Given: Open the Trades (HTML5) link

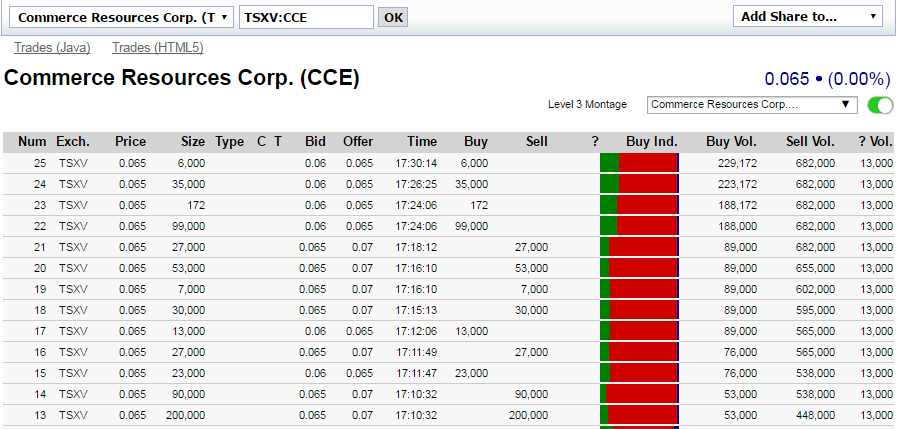Looking at the screenshot, I should coord(158,47).
